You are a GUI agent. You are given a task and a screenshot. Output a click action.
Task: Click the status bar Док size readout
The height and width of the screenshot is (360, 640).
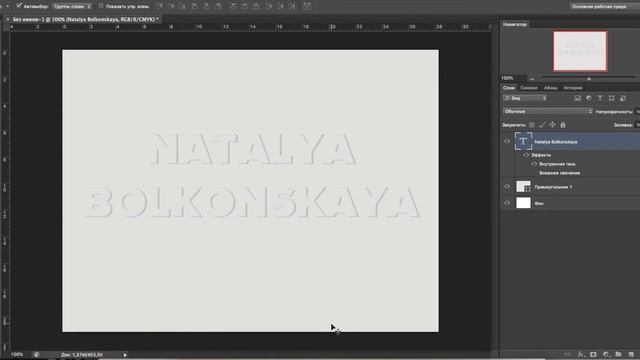tap(82, 355)
